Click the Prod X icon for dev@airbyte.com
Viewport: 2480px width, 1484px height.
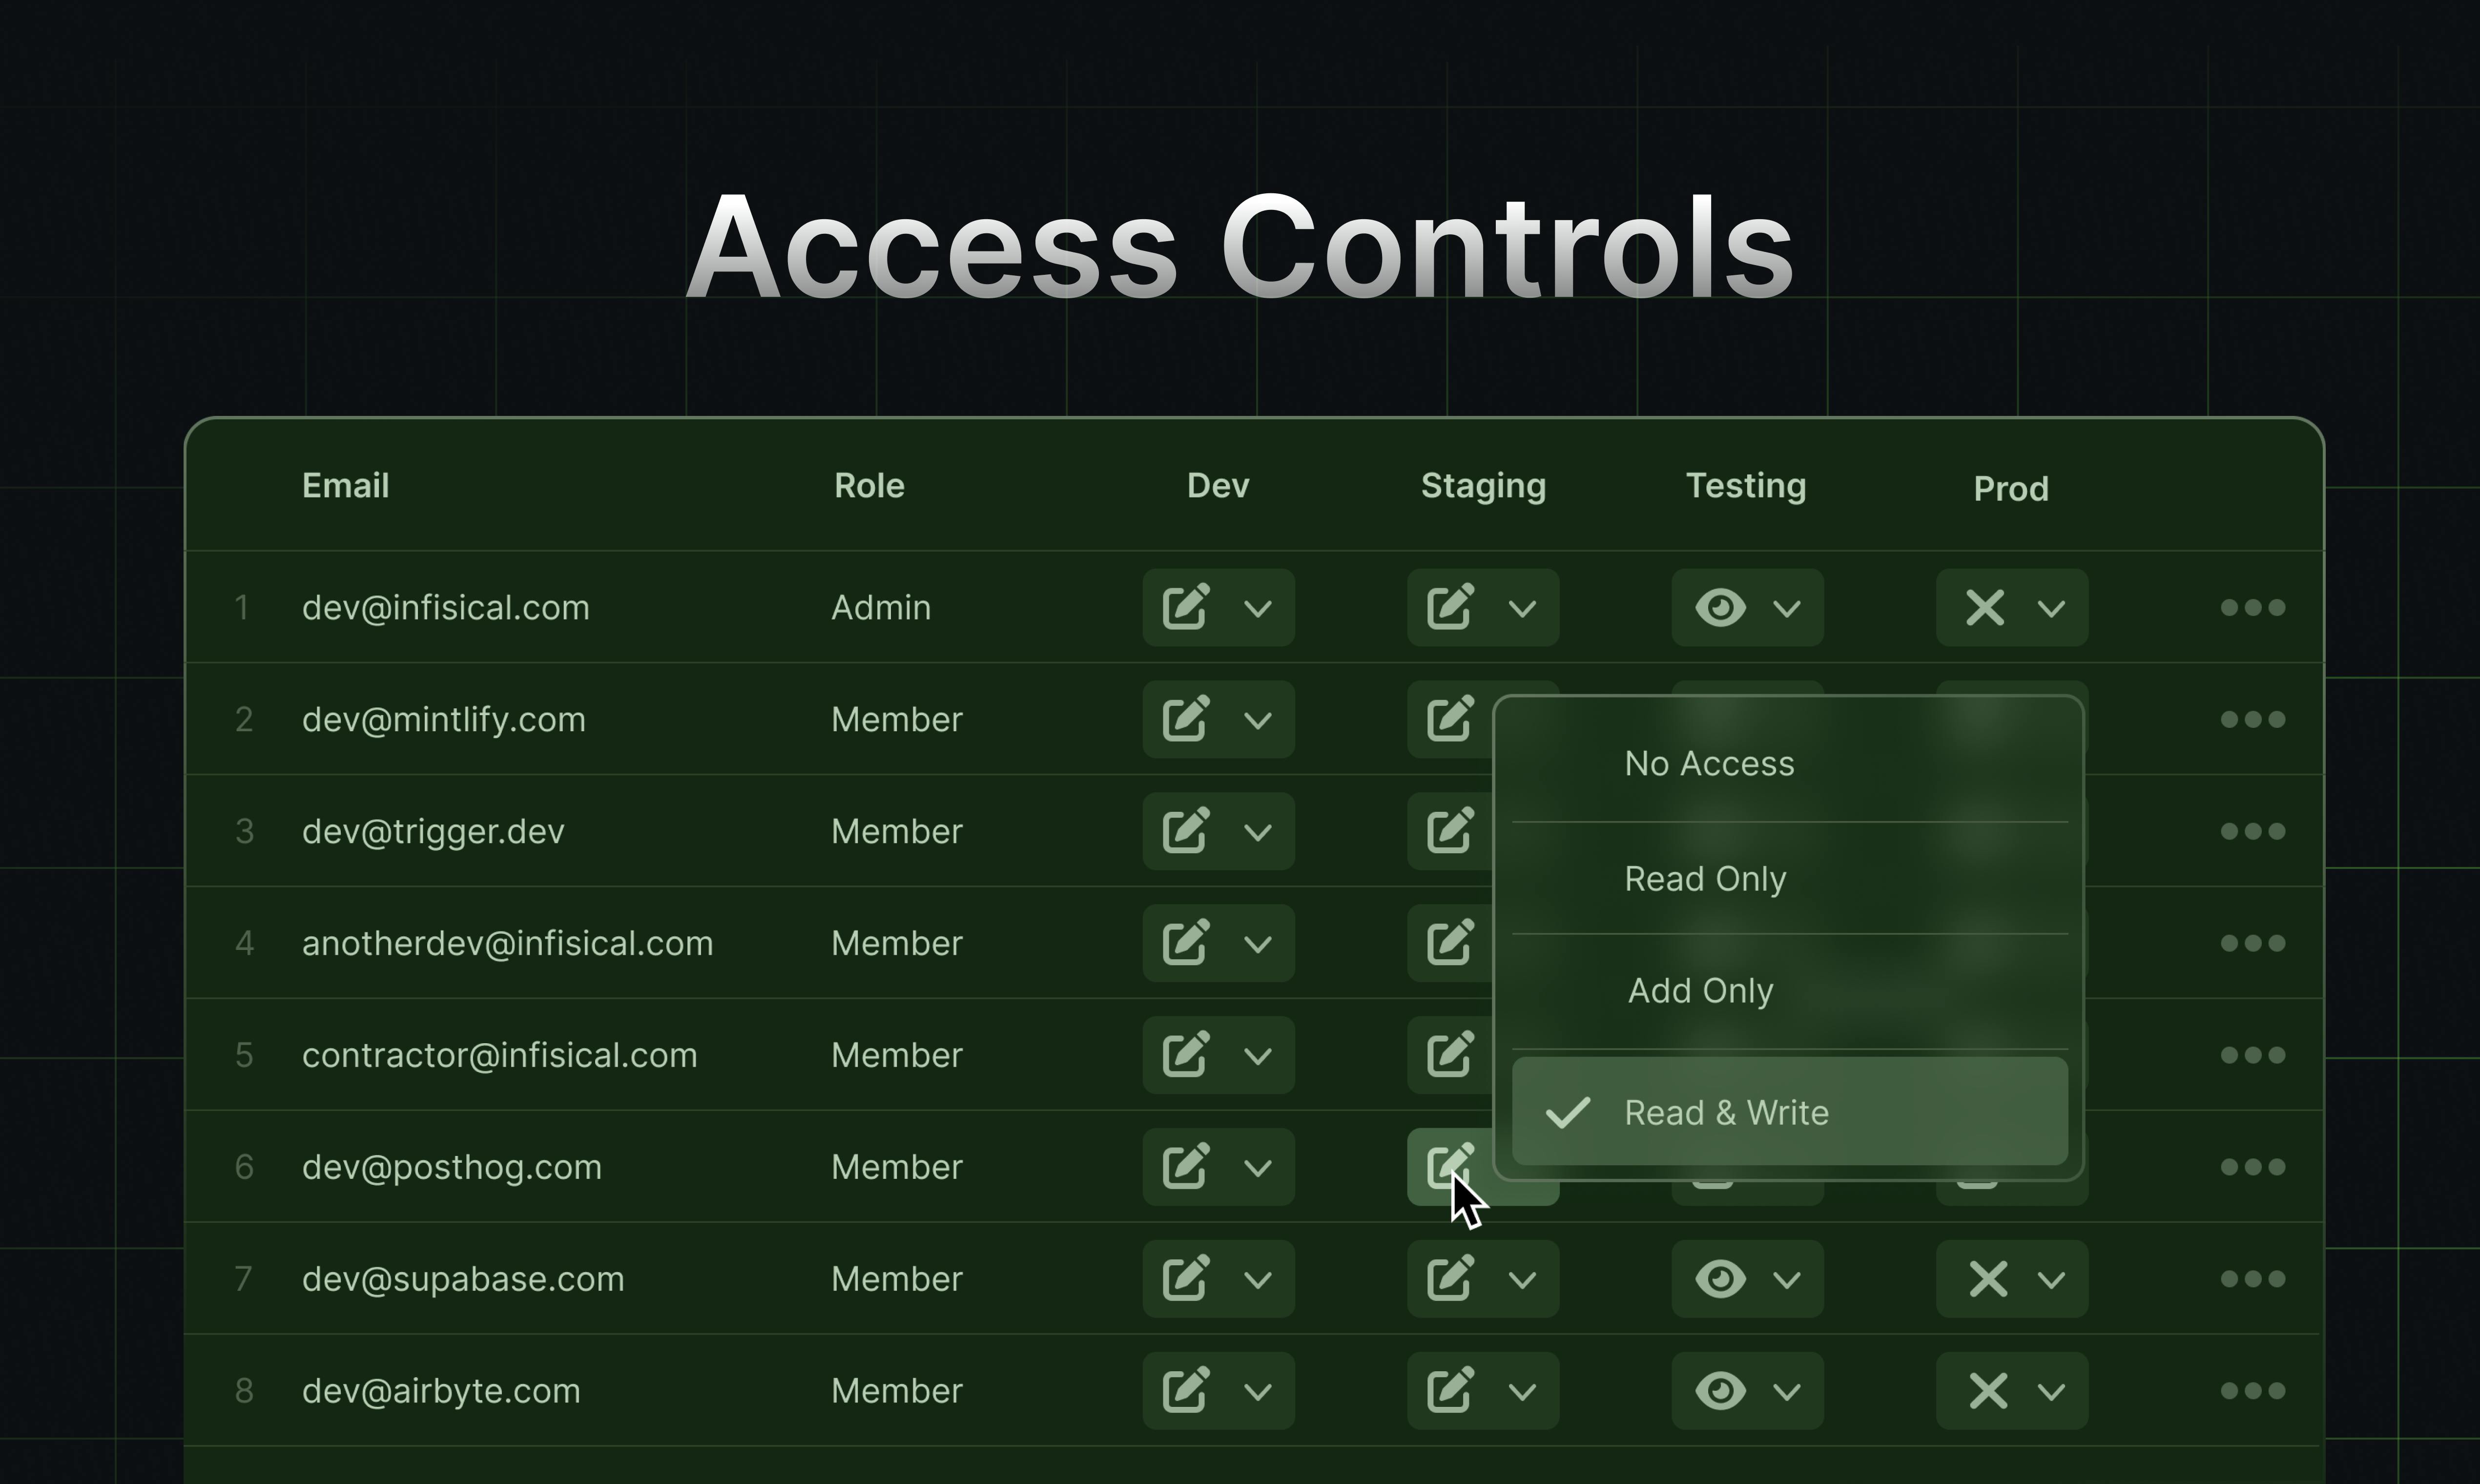pyautogui.click(x=1988, y=1391)
